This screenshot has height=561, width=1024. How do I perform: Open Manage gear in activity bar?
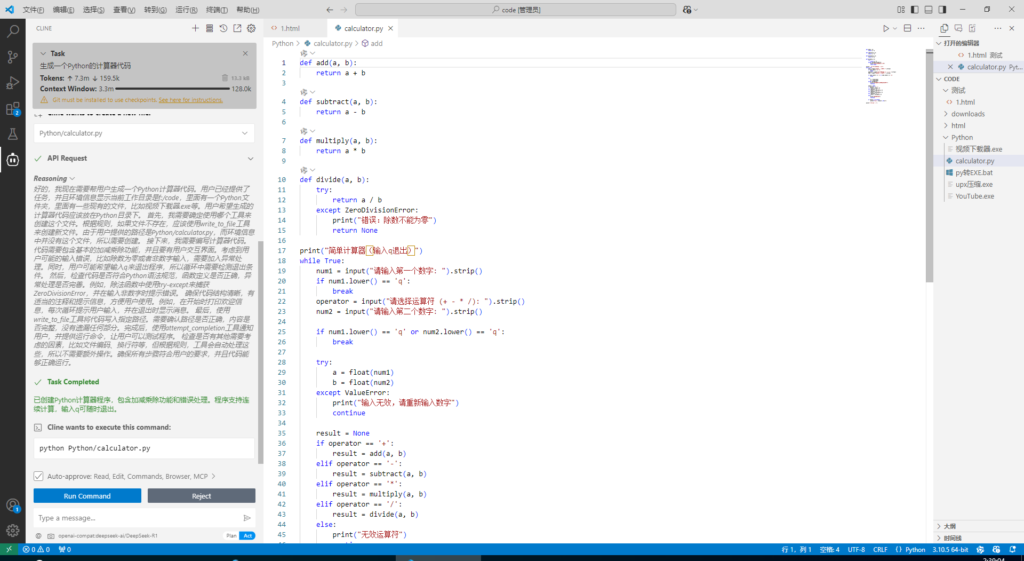point(12,530)
